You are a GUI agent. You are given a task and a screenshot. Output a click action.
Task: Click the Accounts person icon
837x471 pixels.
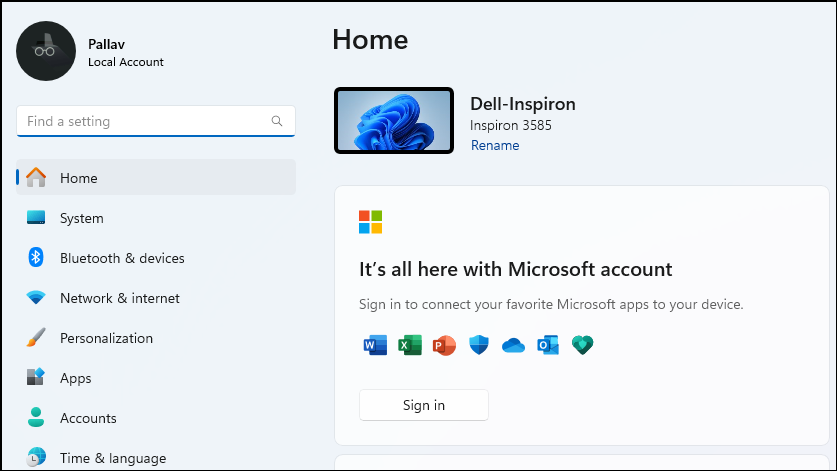36,417
